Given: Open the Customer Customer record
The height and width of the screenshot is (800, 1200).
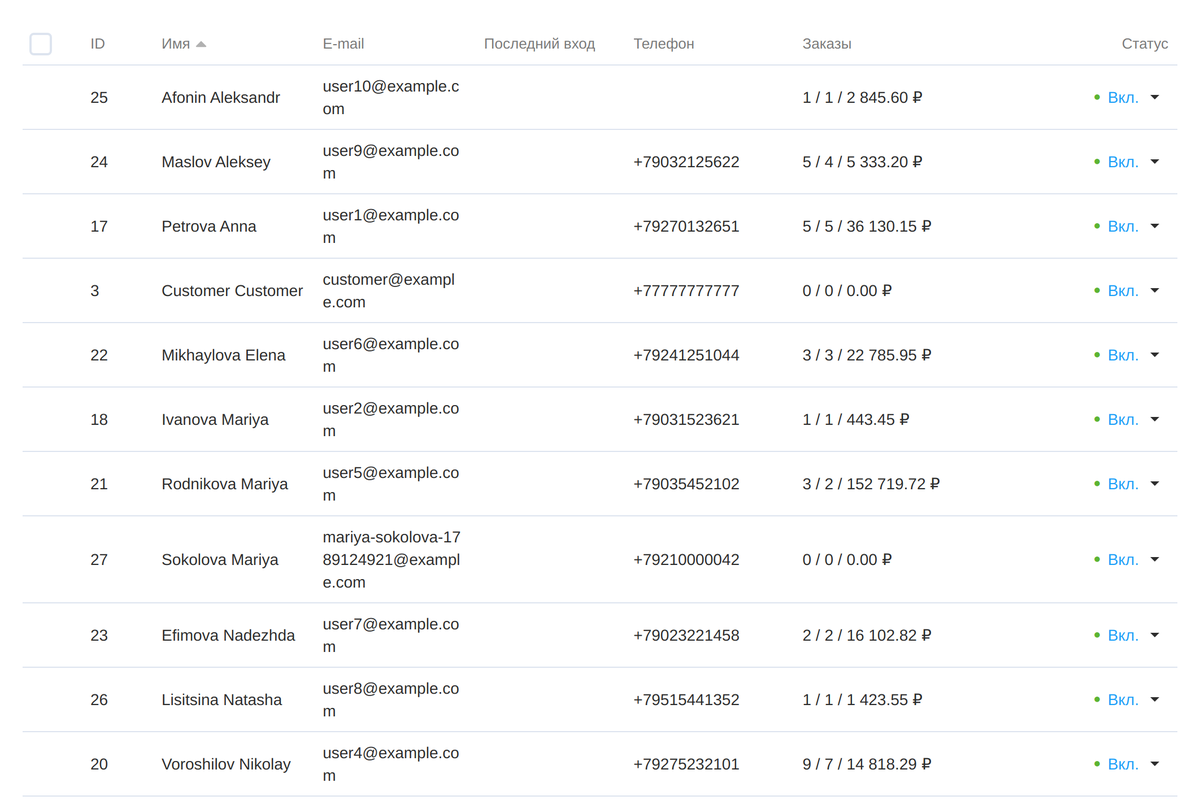Looking at the screenshot, I should tap(232, 291).
